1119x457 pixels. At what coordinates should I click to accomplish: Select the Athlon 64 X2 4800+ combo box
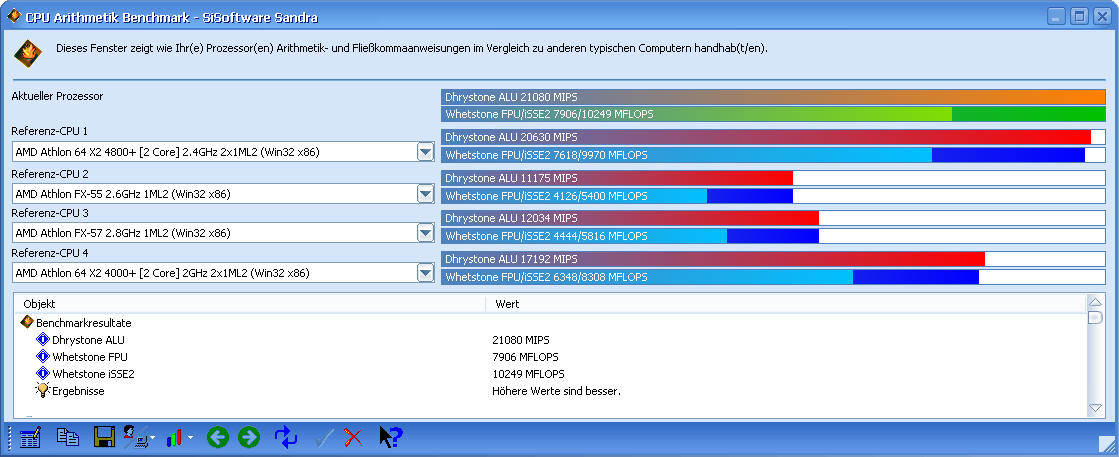coord(223,152)
